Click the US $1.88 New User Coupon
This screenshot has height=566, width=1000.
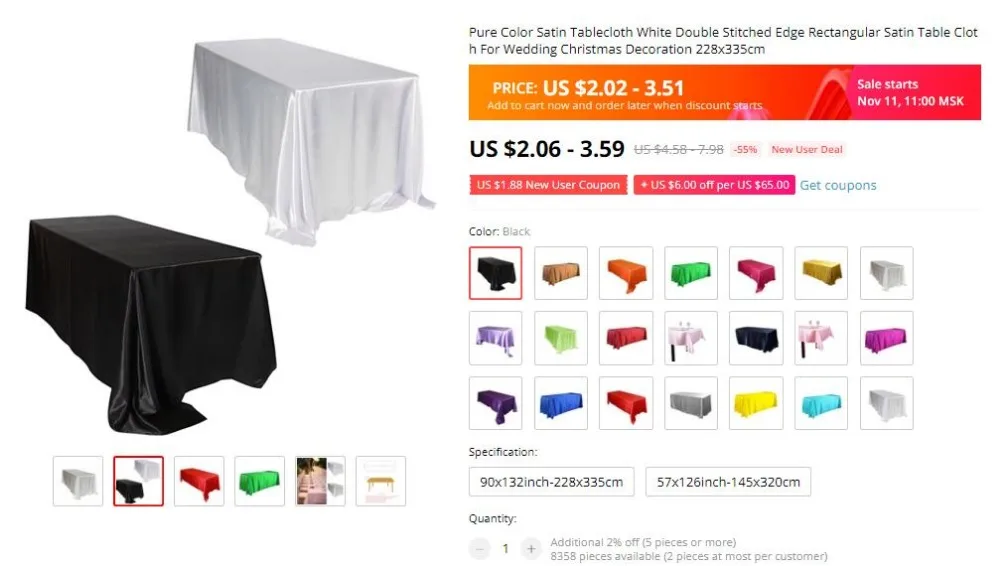(x=548, y=185)
